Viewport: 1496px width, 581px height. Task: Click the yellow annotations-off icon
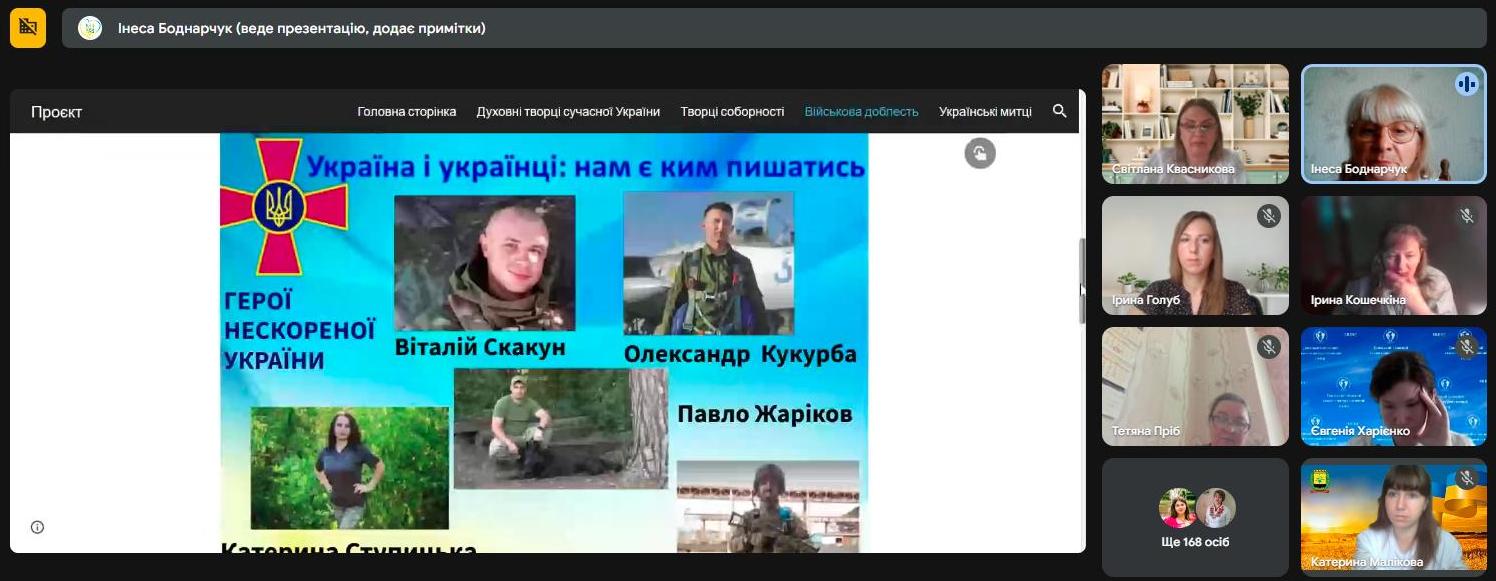28,28
